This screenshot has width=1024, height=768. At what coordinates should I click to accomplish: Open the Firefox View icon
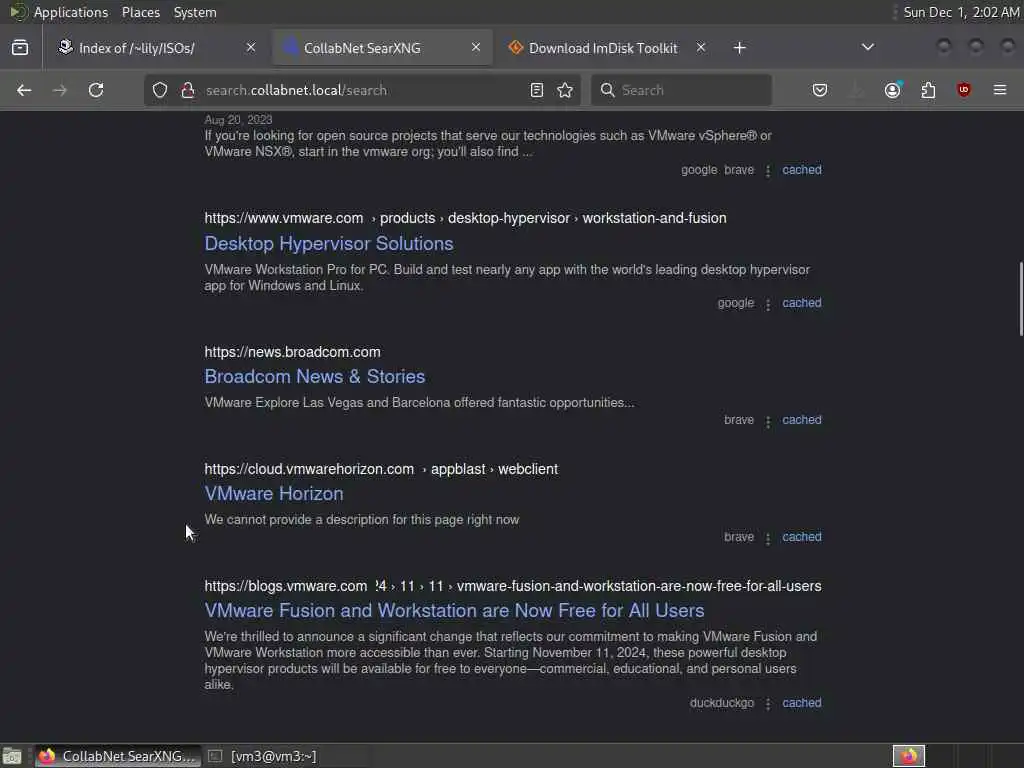[20, 48]
